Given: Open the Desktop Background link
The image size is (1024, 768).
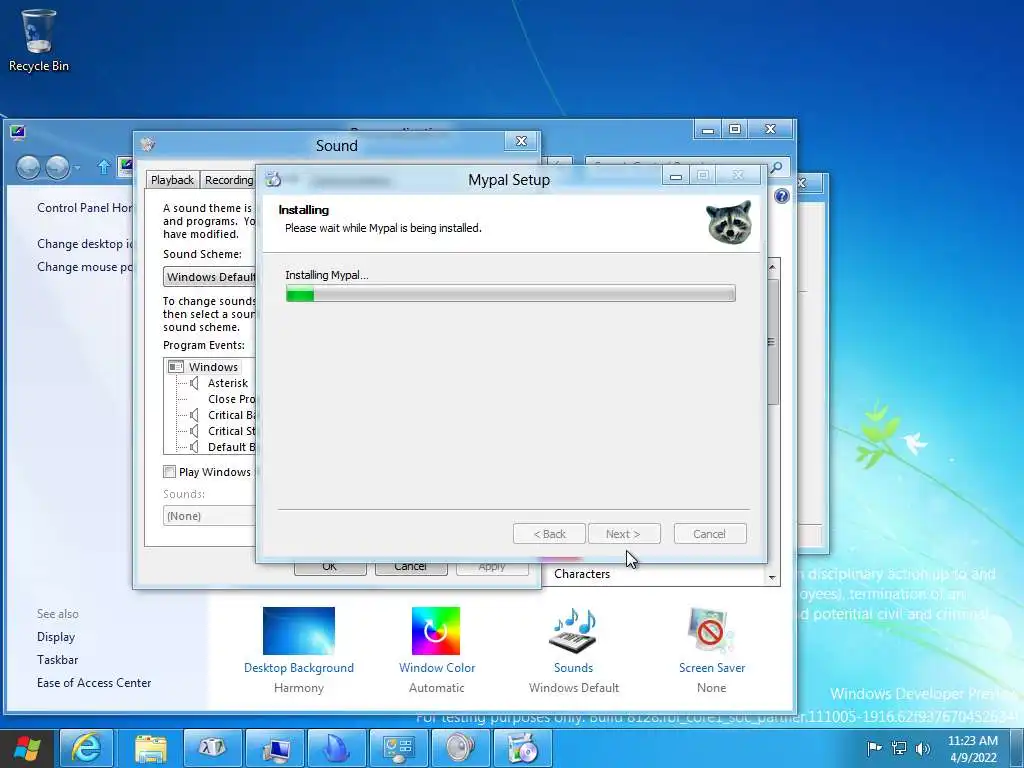Looking at the screenshot, I should click(x=298, y=667).
